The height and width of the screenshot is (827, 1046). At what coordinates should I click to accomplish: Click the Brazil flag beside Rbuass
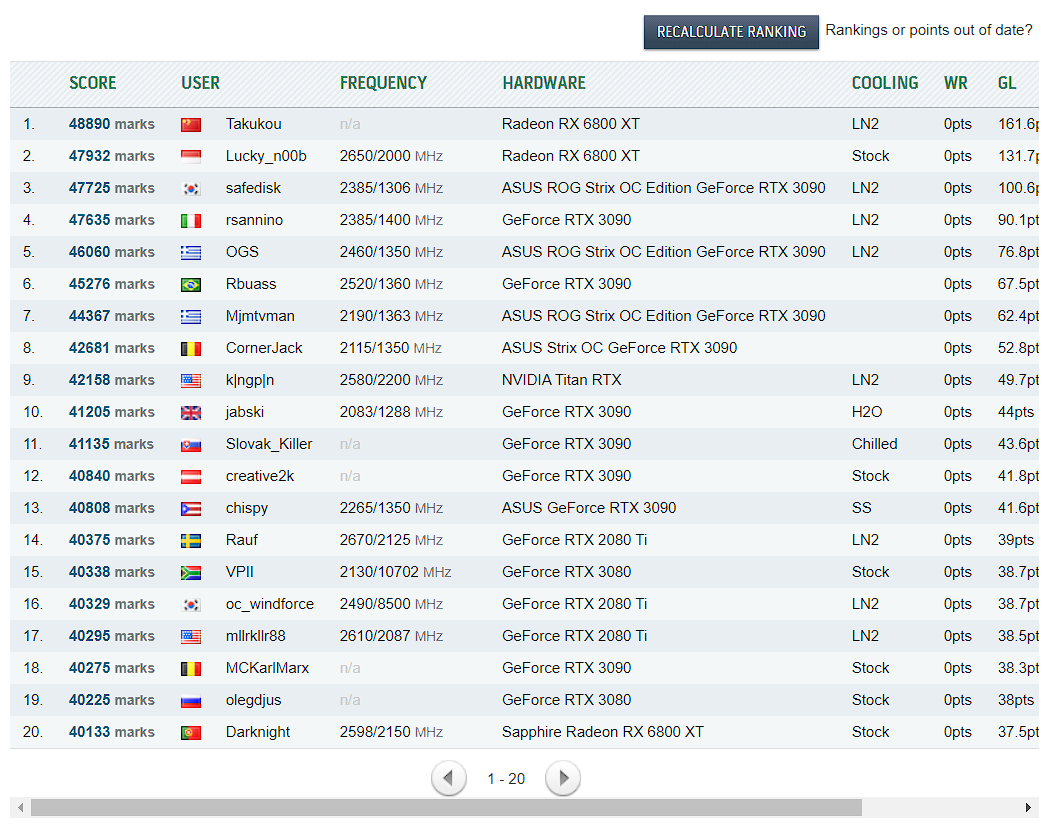coord(191,285)
